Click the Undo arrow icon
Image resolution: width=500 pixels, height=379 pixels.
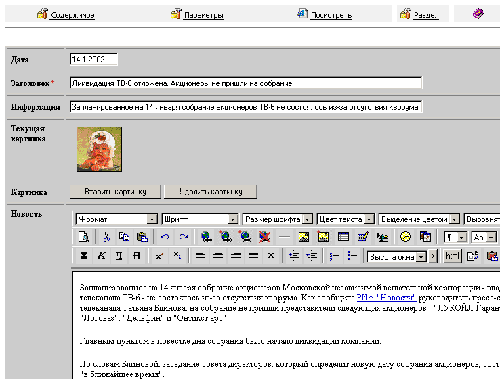click(165, 237)
